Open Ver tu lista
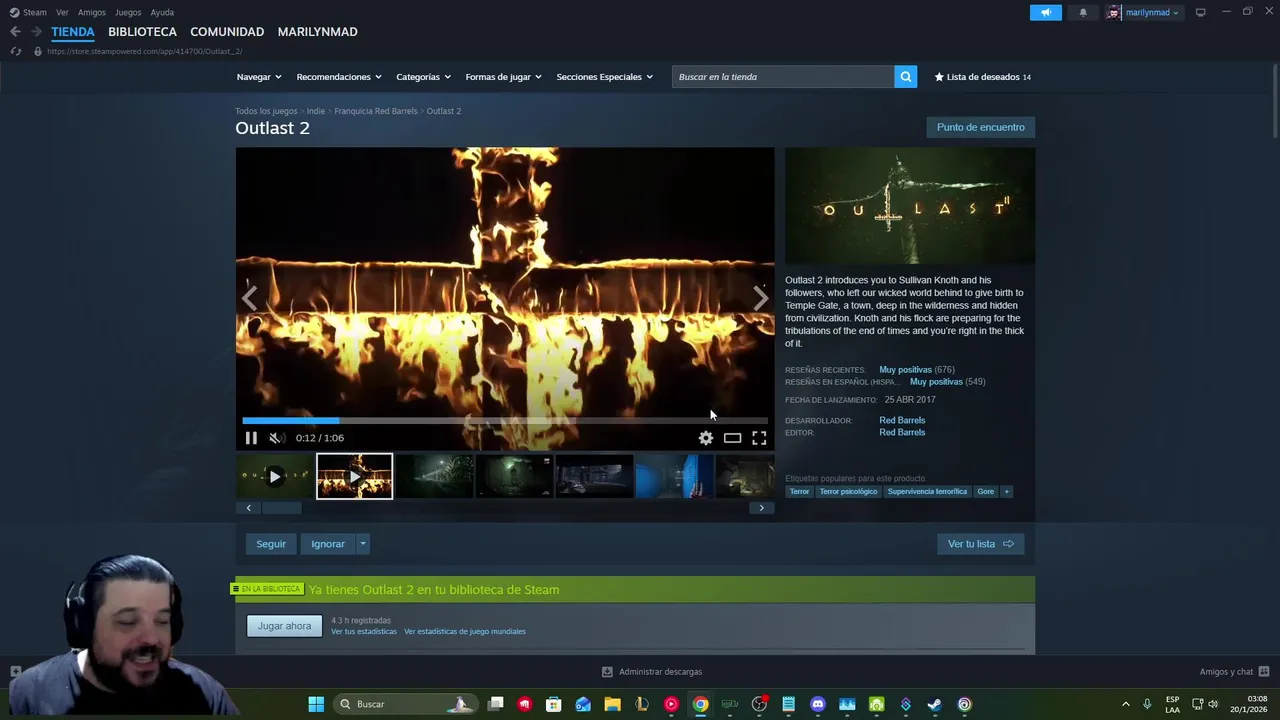 pos(981,544)
